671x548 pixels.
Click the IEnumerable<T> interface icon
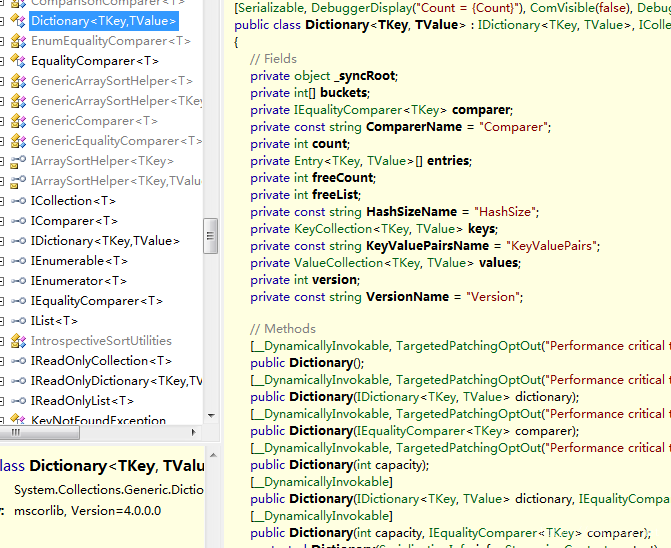18,261
